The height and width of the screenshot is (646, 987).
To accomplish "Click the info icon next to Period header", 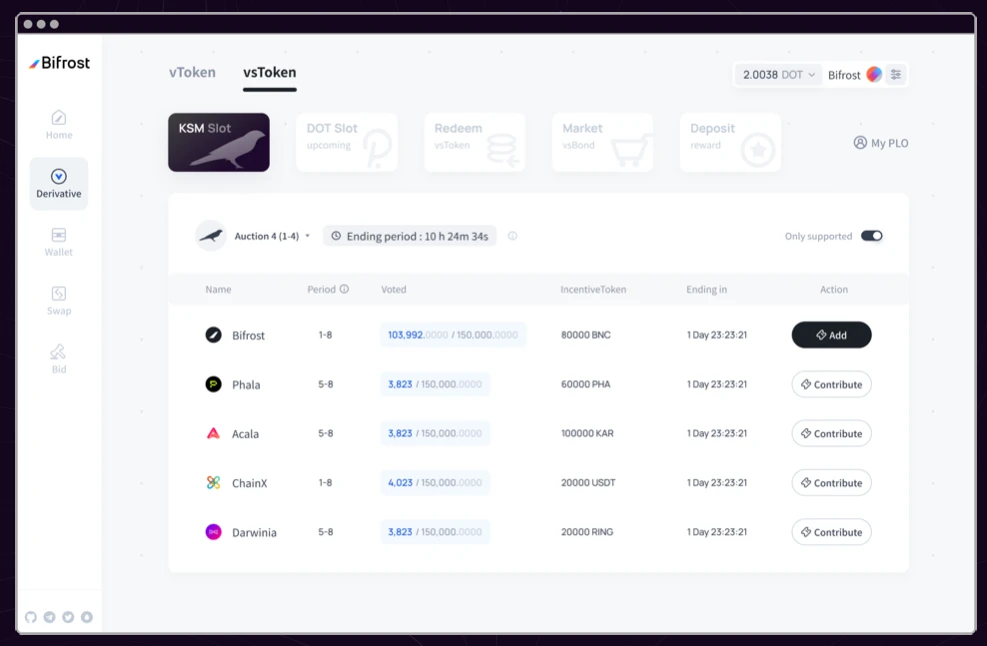I will pyautogui.click(x=344, y=289).
